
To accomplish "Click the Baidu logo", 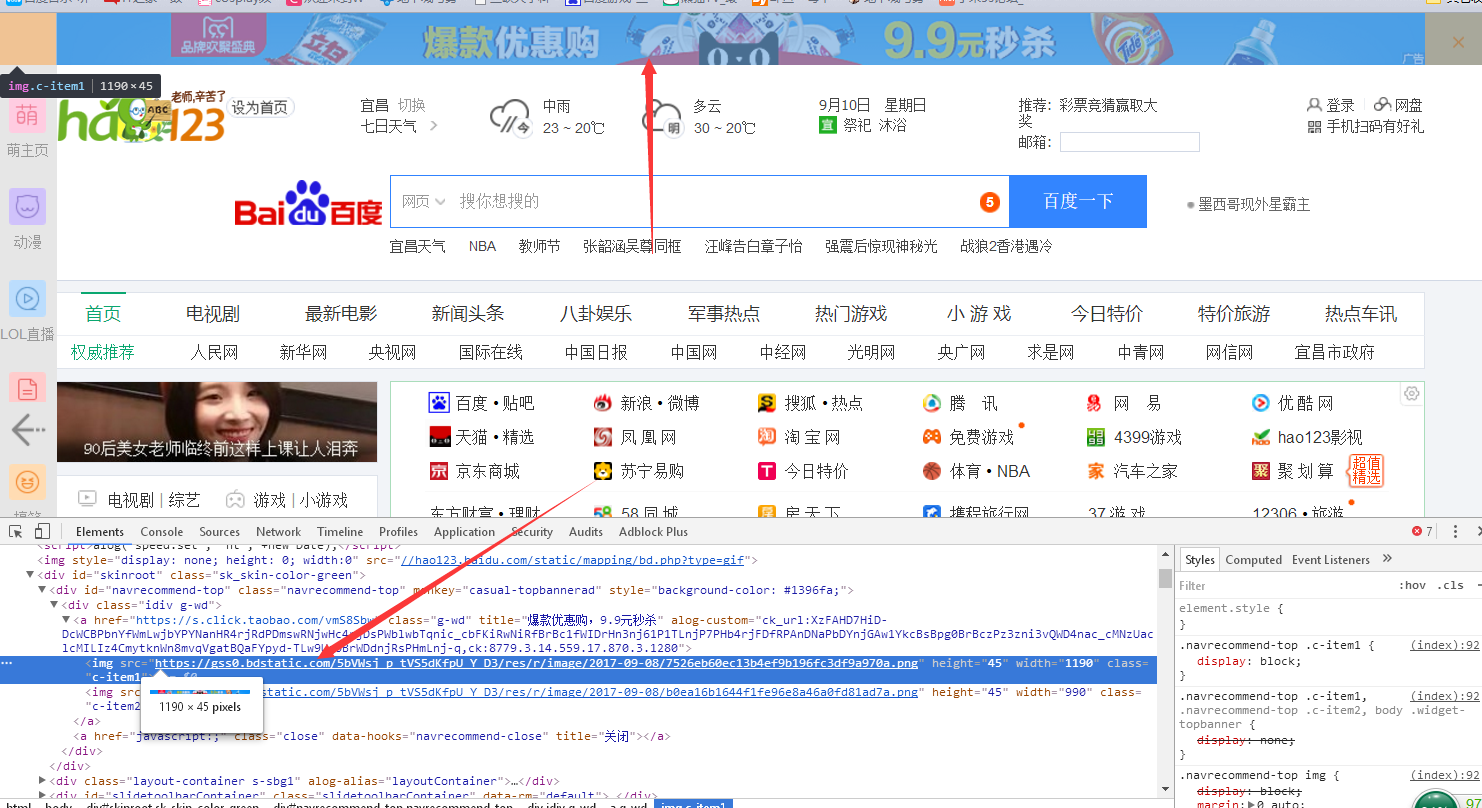I will coord(309,203).
